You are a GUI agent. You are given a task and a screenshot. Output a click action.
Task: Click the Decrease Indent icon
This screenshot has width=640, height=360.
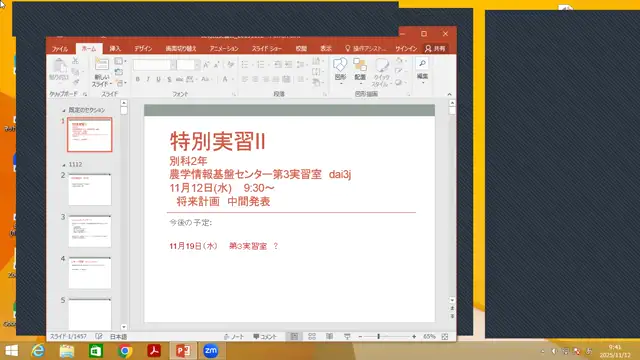tap(278, 64)
